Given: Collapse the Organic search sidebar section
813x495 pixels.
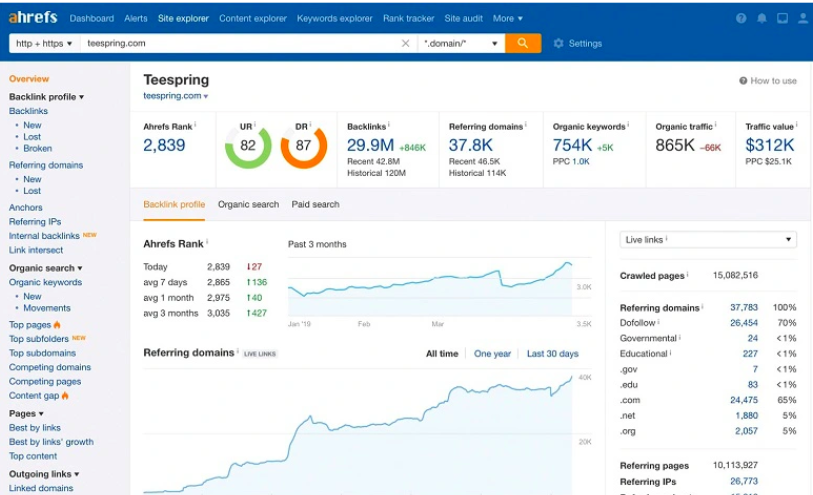Looking at the screenshot, I should click(x=46, y=268).
